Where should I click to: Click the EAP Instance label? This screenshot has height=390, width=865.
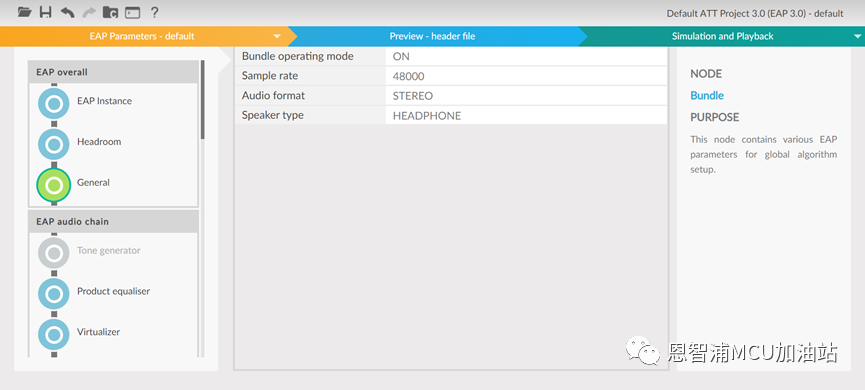(104, 101)
